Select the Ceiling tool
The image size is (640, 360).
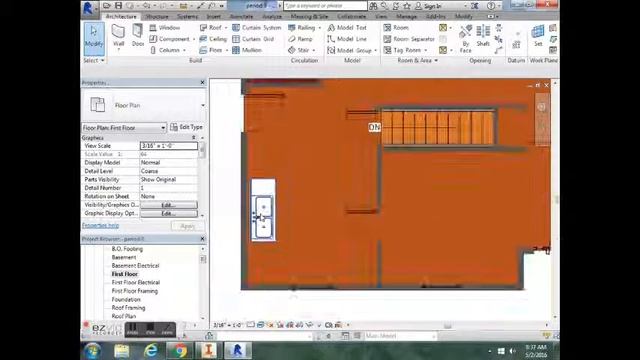(213, 39)
